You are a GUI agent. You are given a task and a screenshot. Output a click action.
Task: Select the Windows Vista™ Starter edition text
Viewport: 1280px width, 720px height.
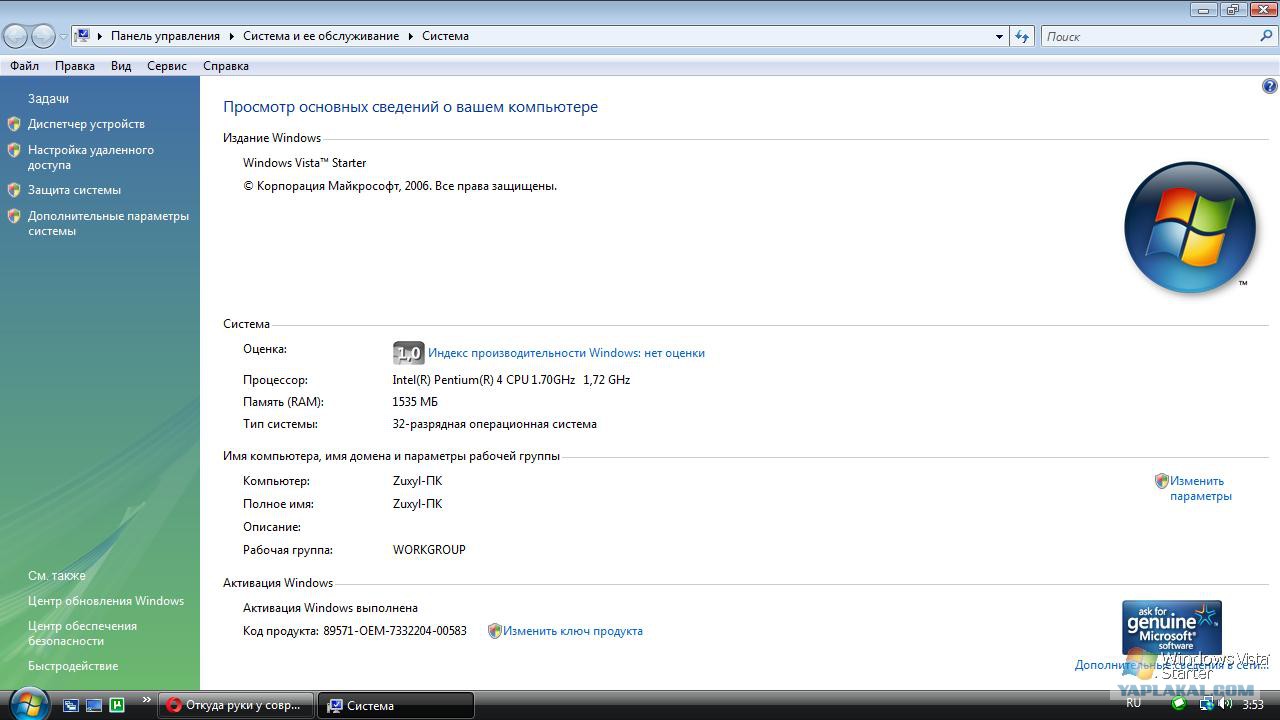(x=305, y=163)
